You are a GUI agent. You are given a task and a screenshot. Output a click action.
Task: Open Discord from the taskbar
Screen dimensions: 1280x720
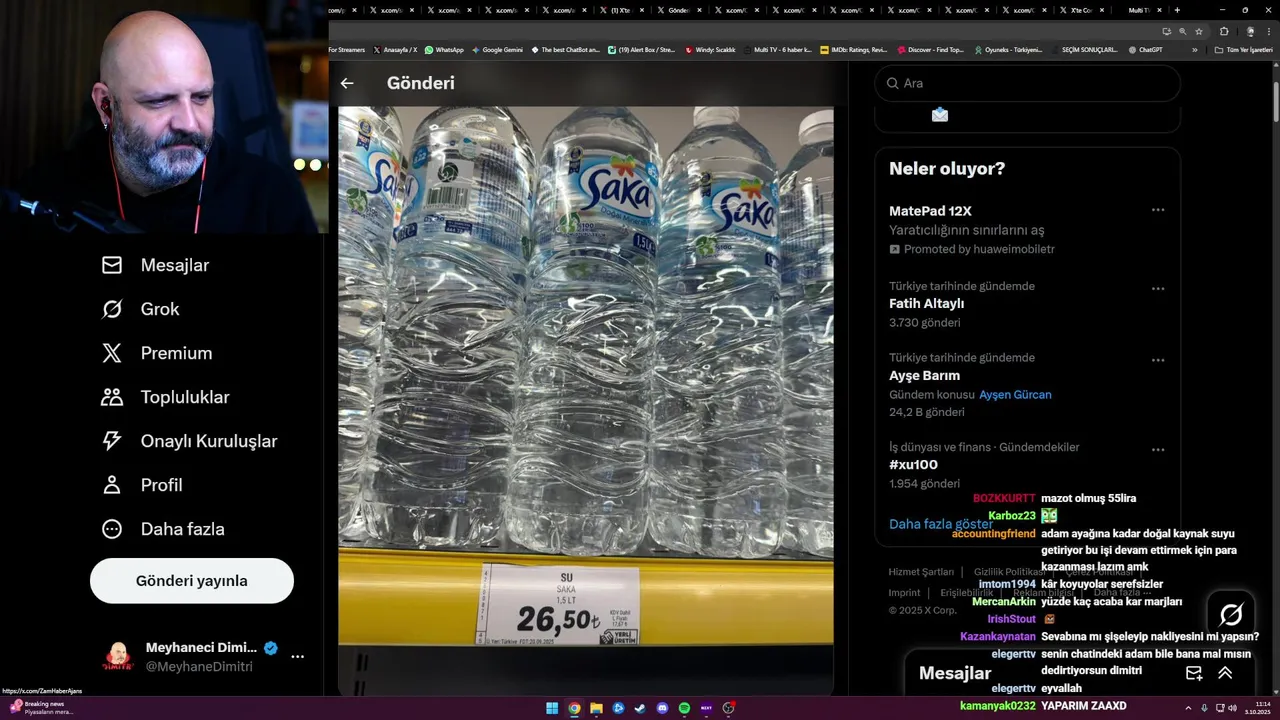(x=662, y=708)
